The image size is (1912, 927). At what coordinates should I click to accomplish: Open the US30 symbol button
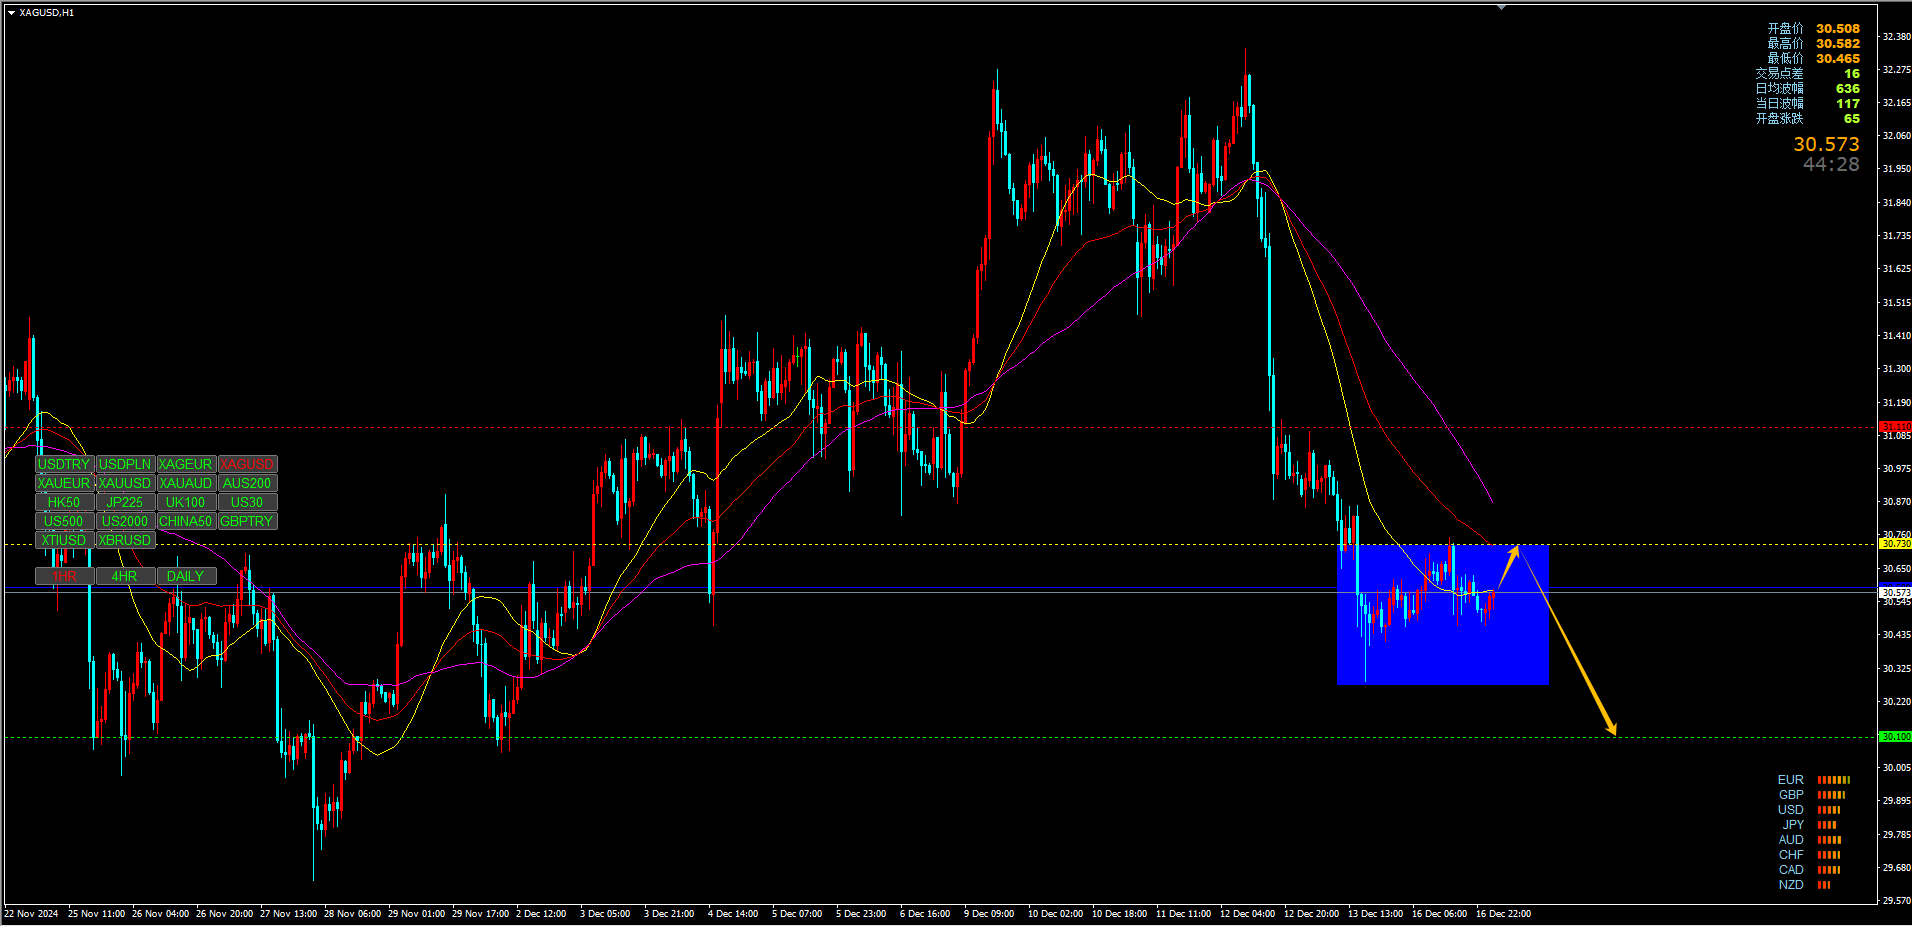point(247,502)
